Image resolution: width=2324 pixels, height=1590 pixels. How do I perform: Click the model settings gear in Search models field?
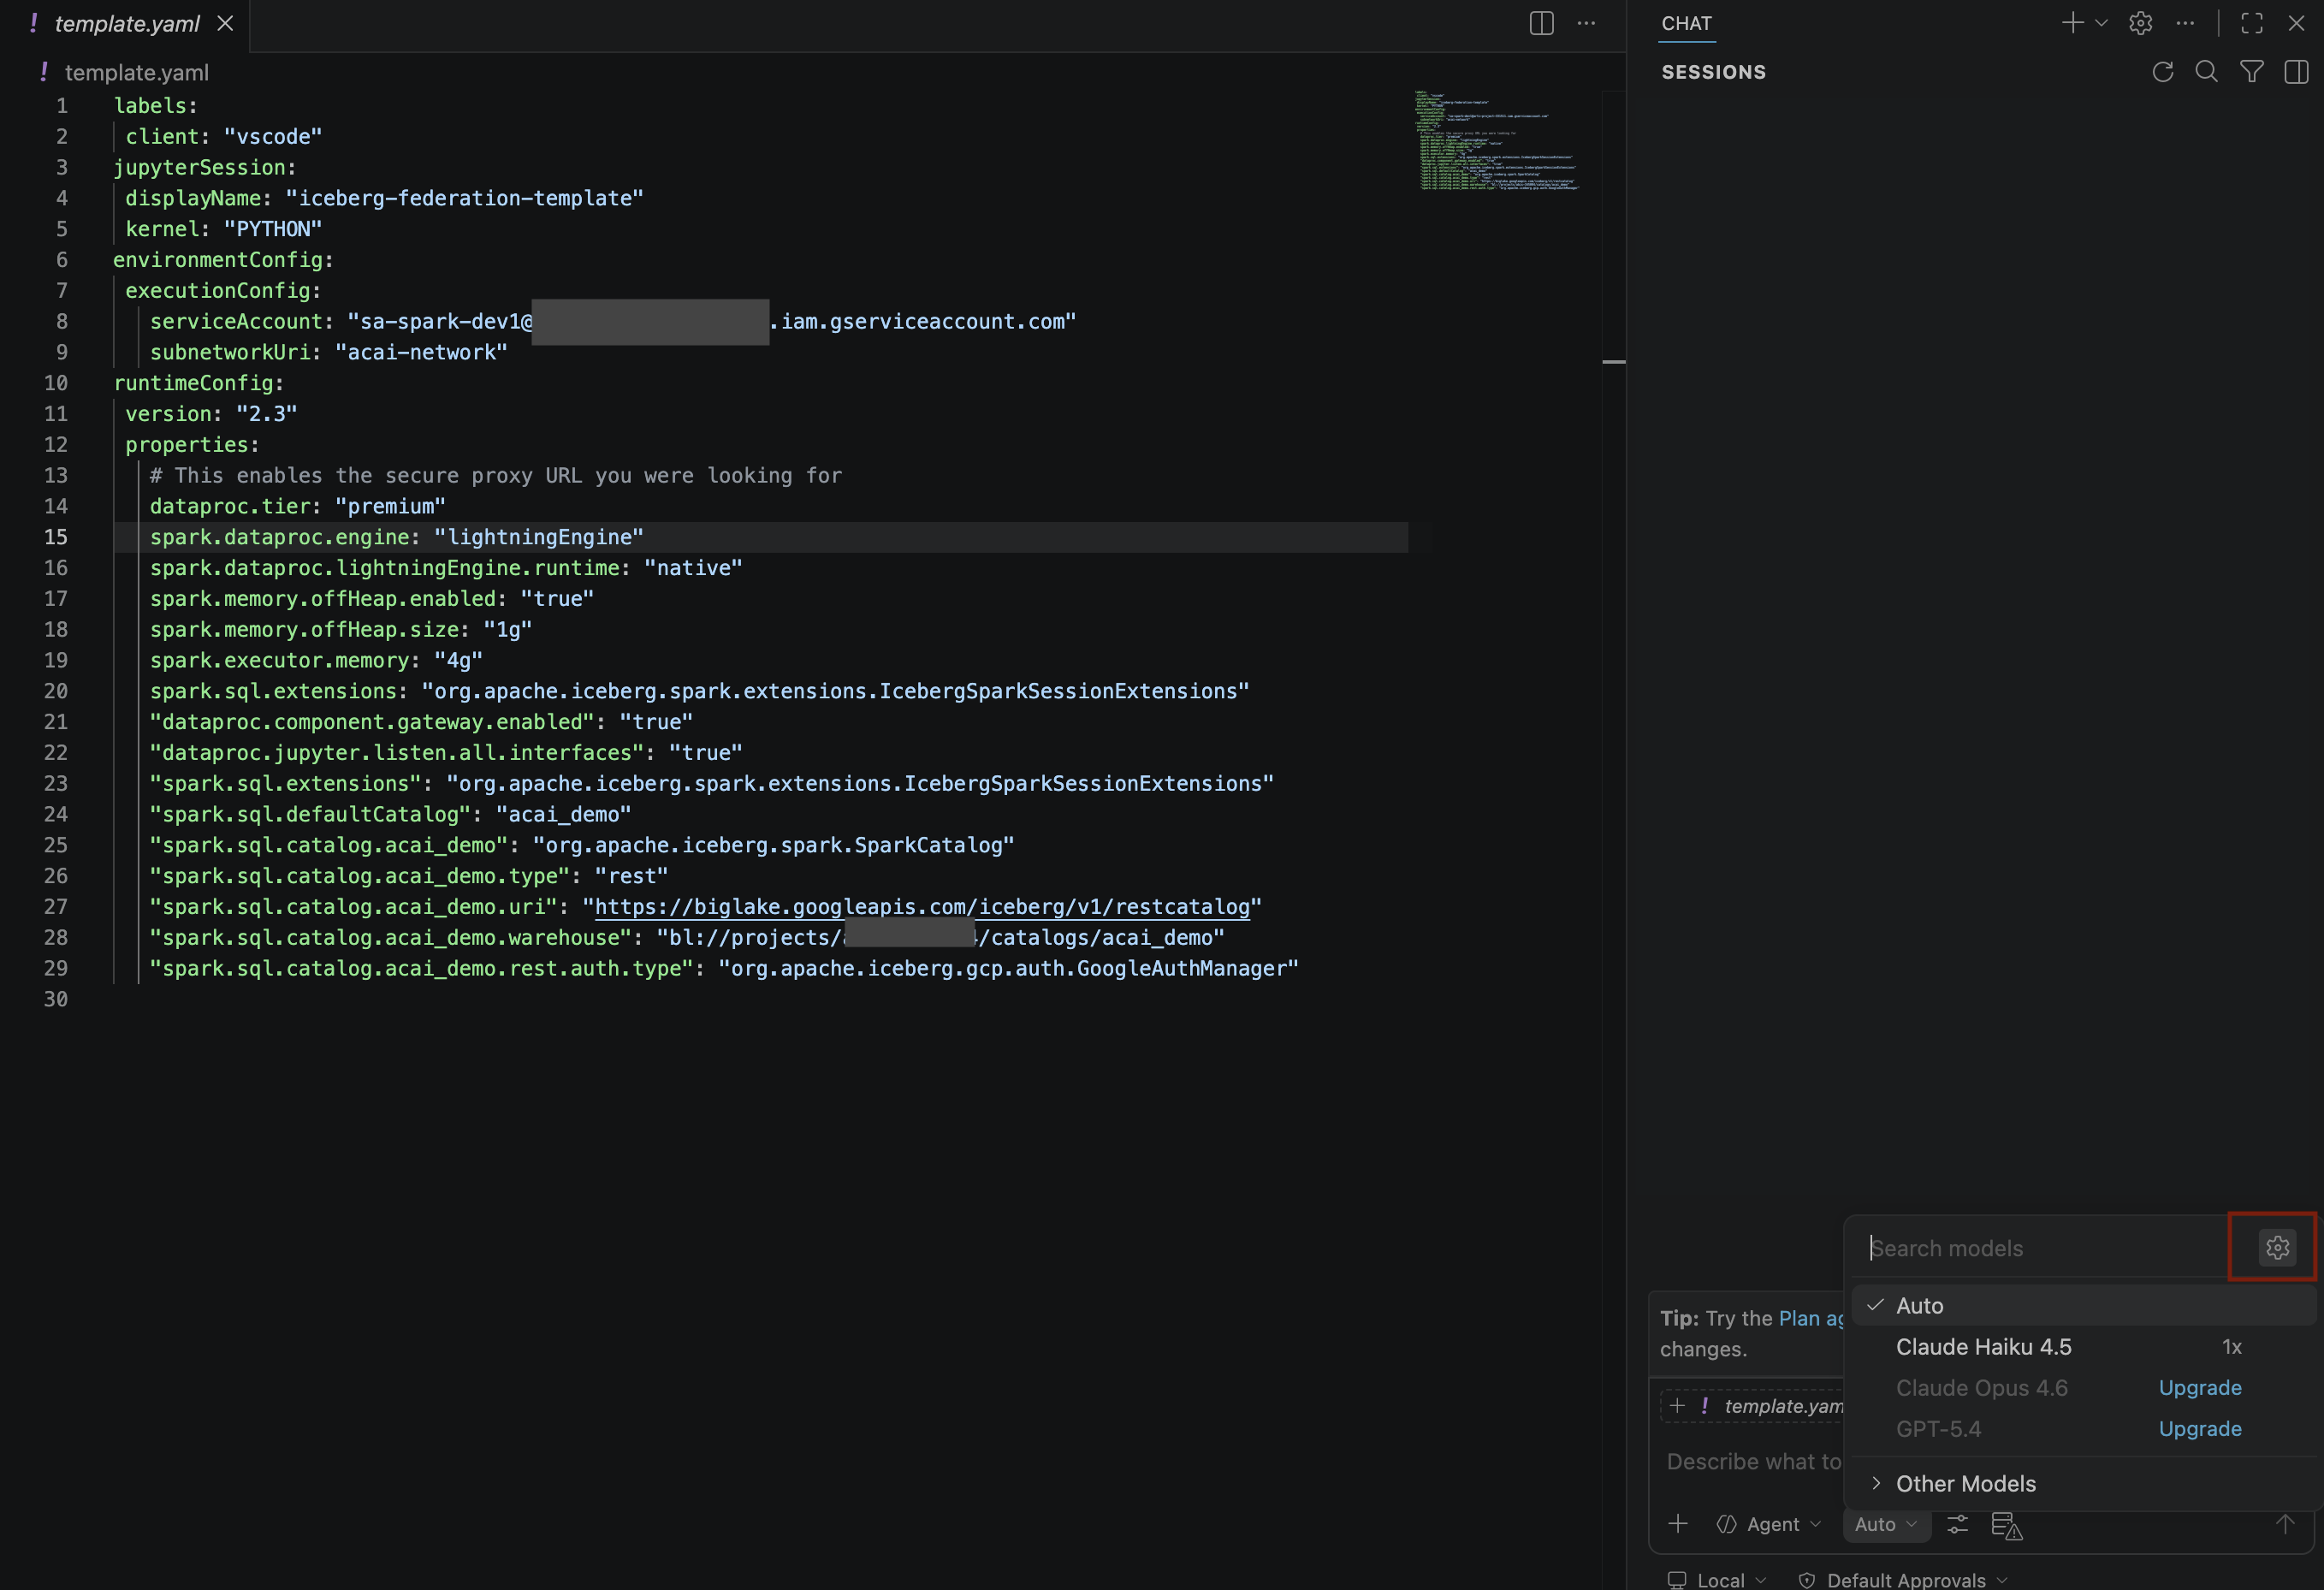pos(2277,1247)
